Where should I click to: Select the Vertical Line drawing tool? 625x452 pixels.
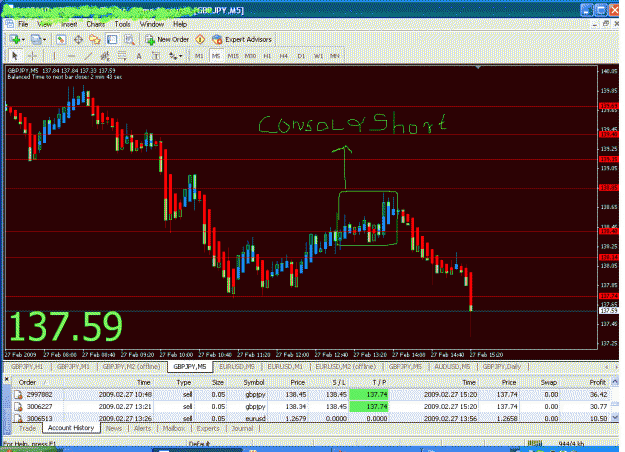pos(54,56)
